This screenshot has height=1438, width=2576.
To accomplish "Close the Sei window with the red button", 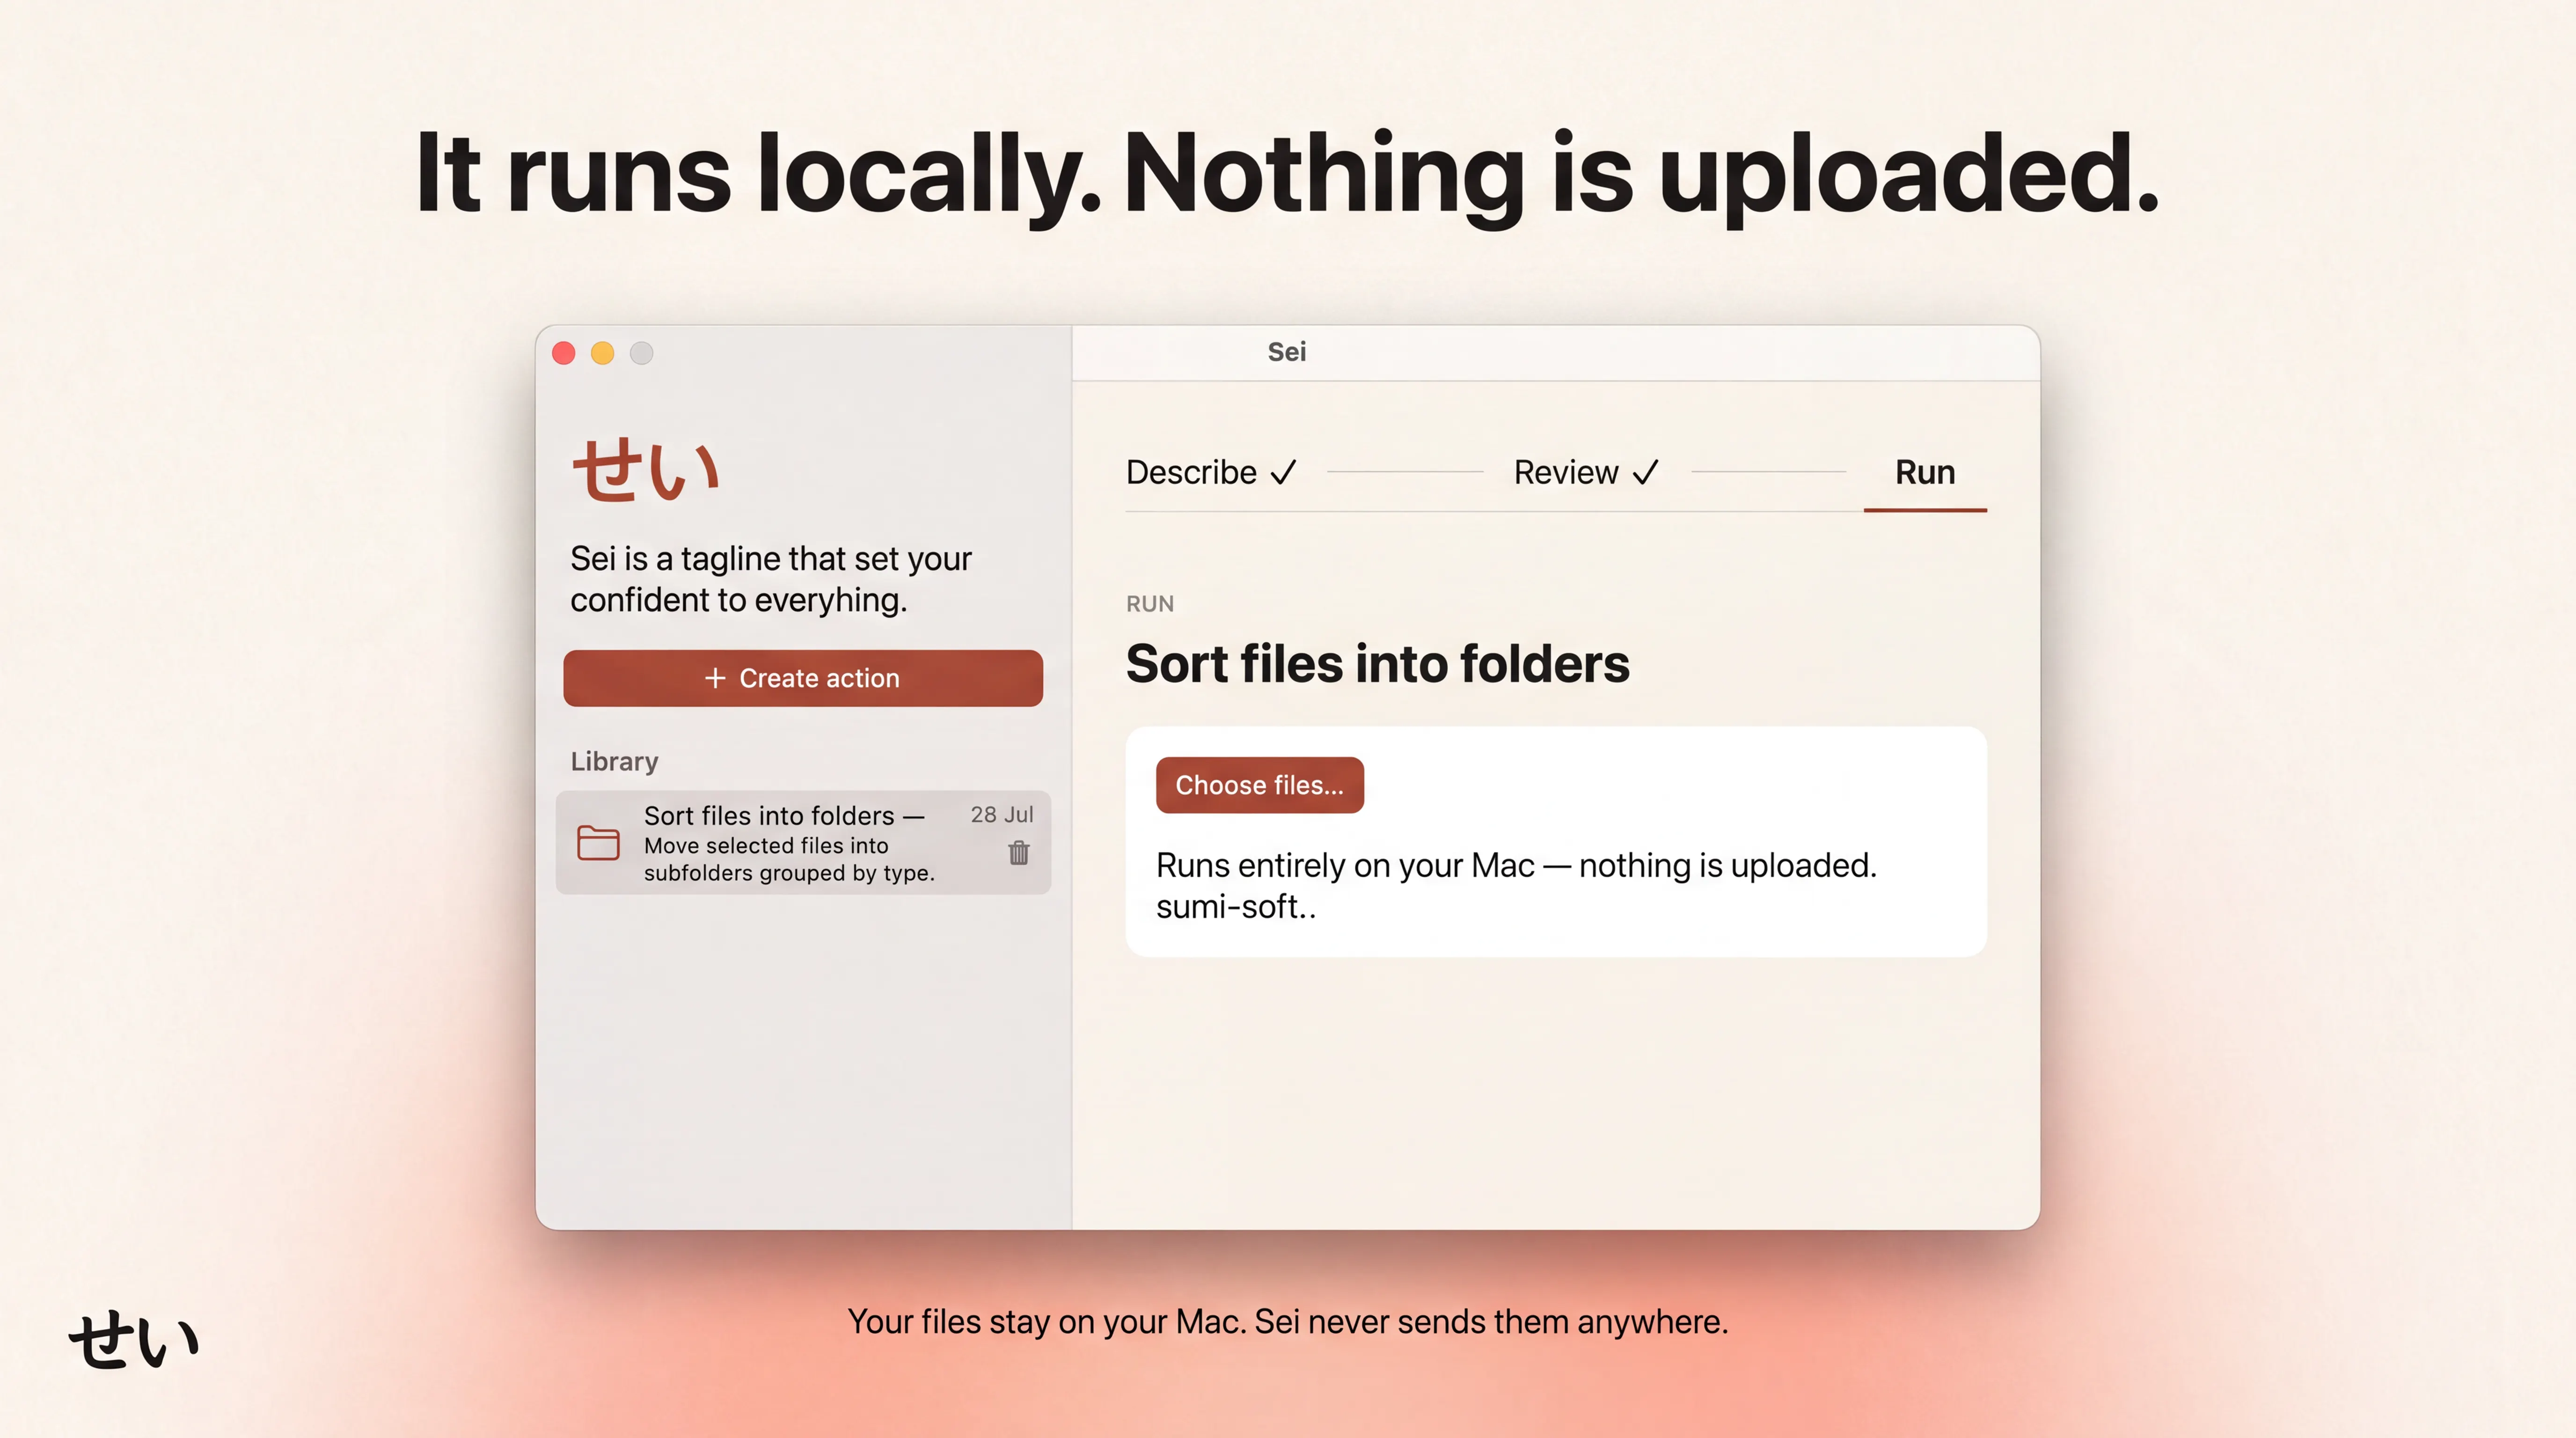I will point(564,353).
